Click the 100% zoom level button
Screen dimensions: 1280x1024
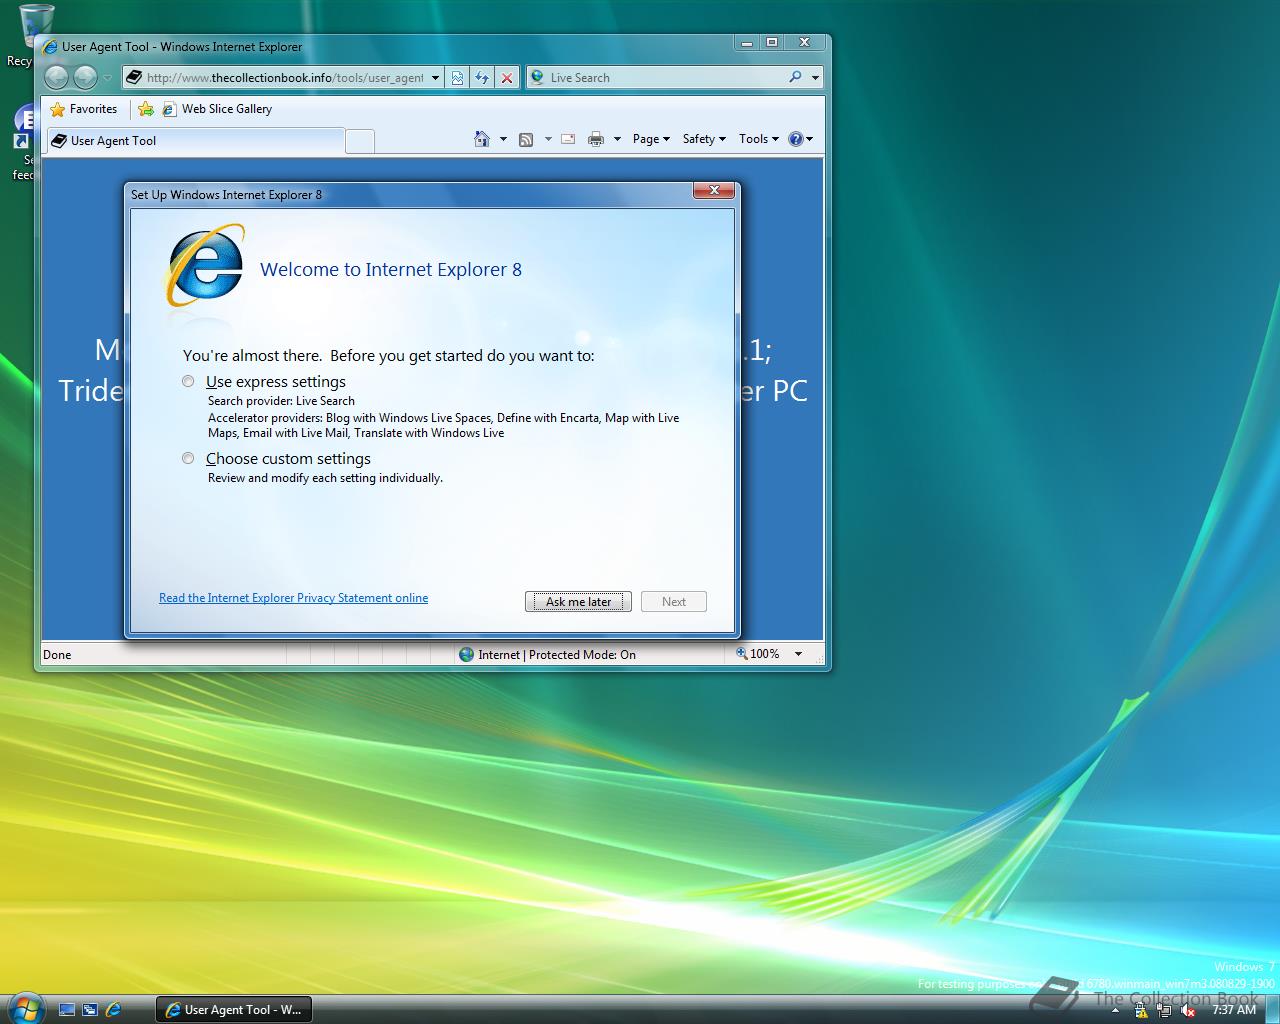[x=758, y=653]
